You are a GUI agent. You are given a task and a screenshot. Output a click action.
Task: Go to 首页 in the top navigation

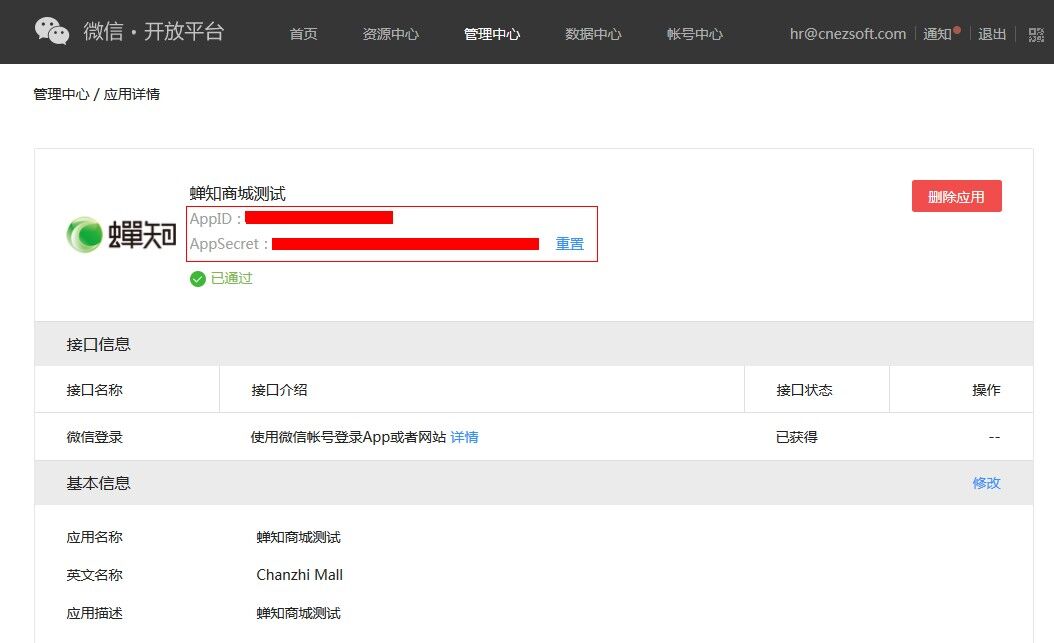point(303,34)
